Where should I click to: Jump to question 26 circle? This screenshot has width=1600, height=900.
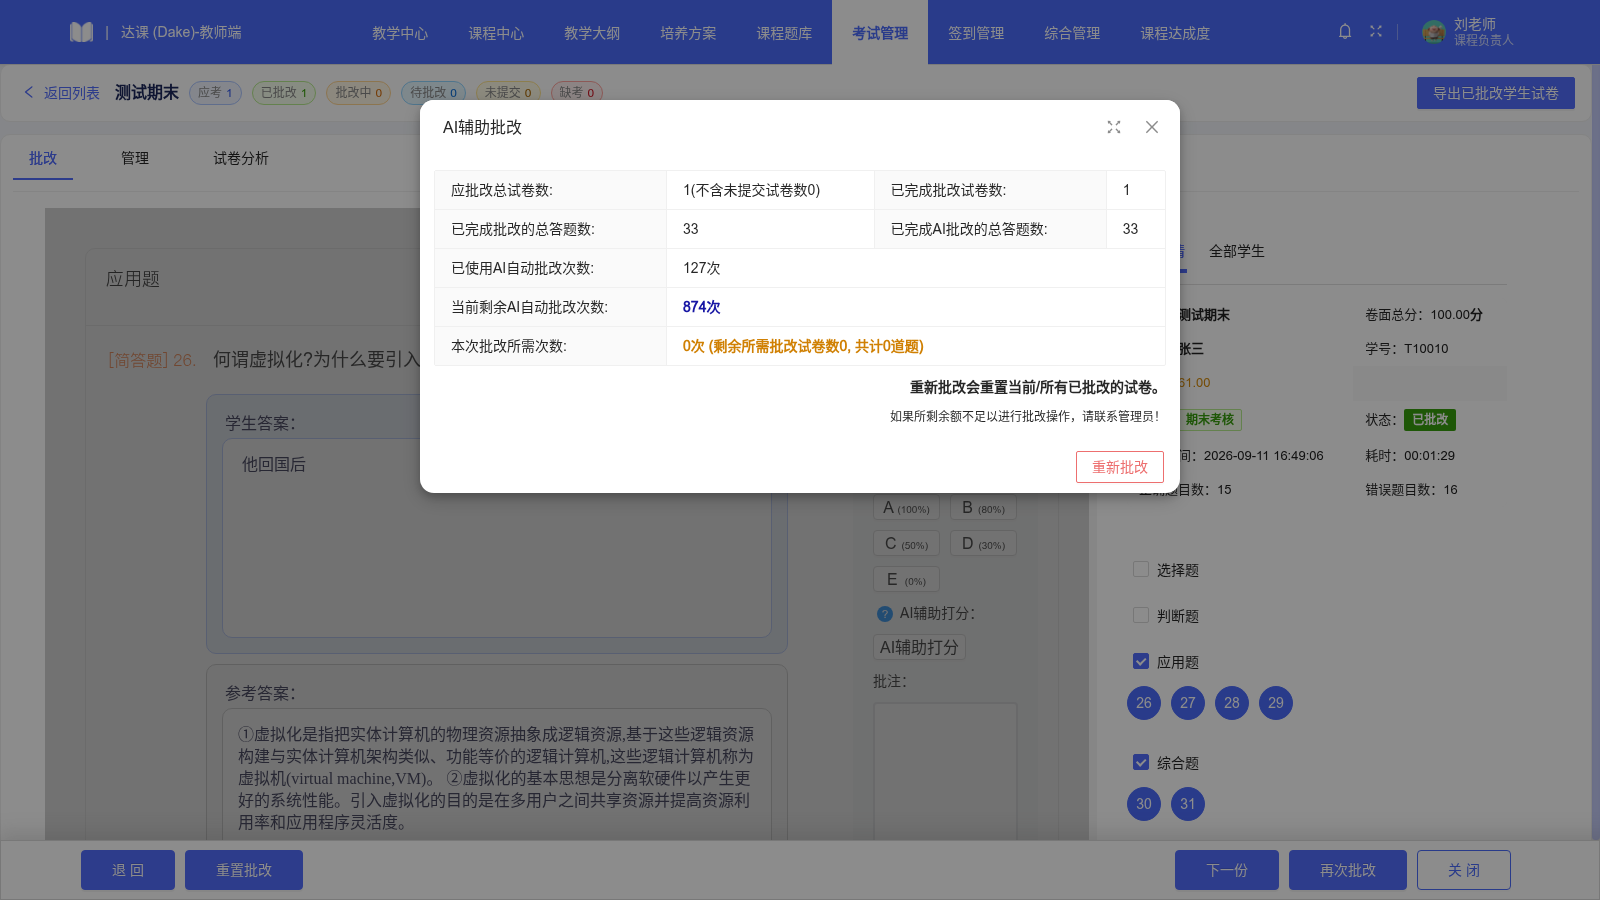click(1144, 703)
